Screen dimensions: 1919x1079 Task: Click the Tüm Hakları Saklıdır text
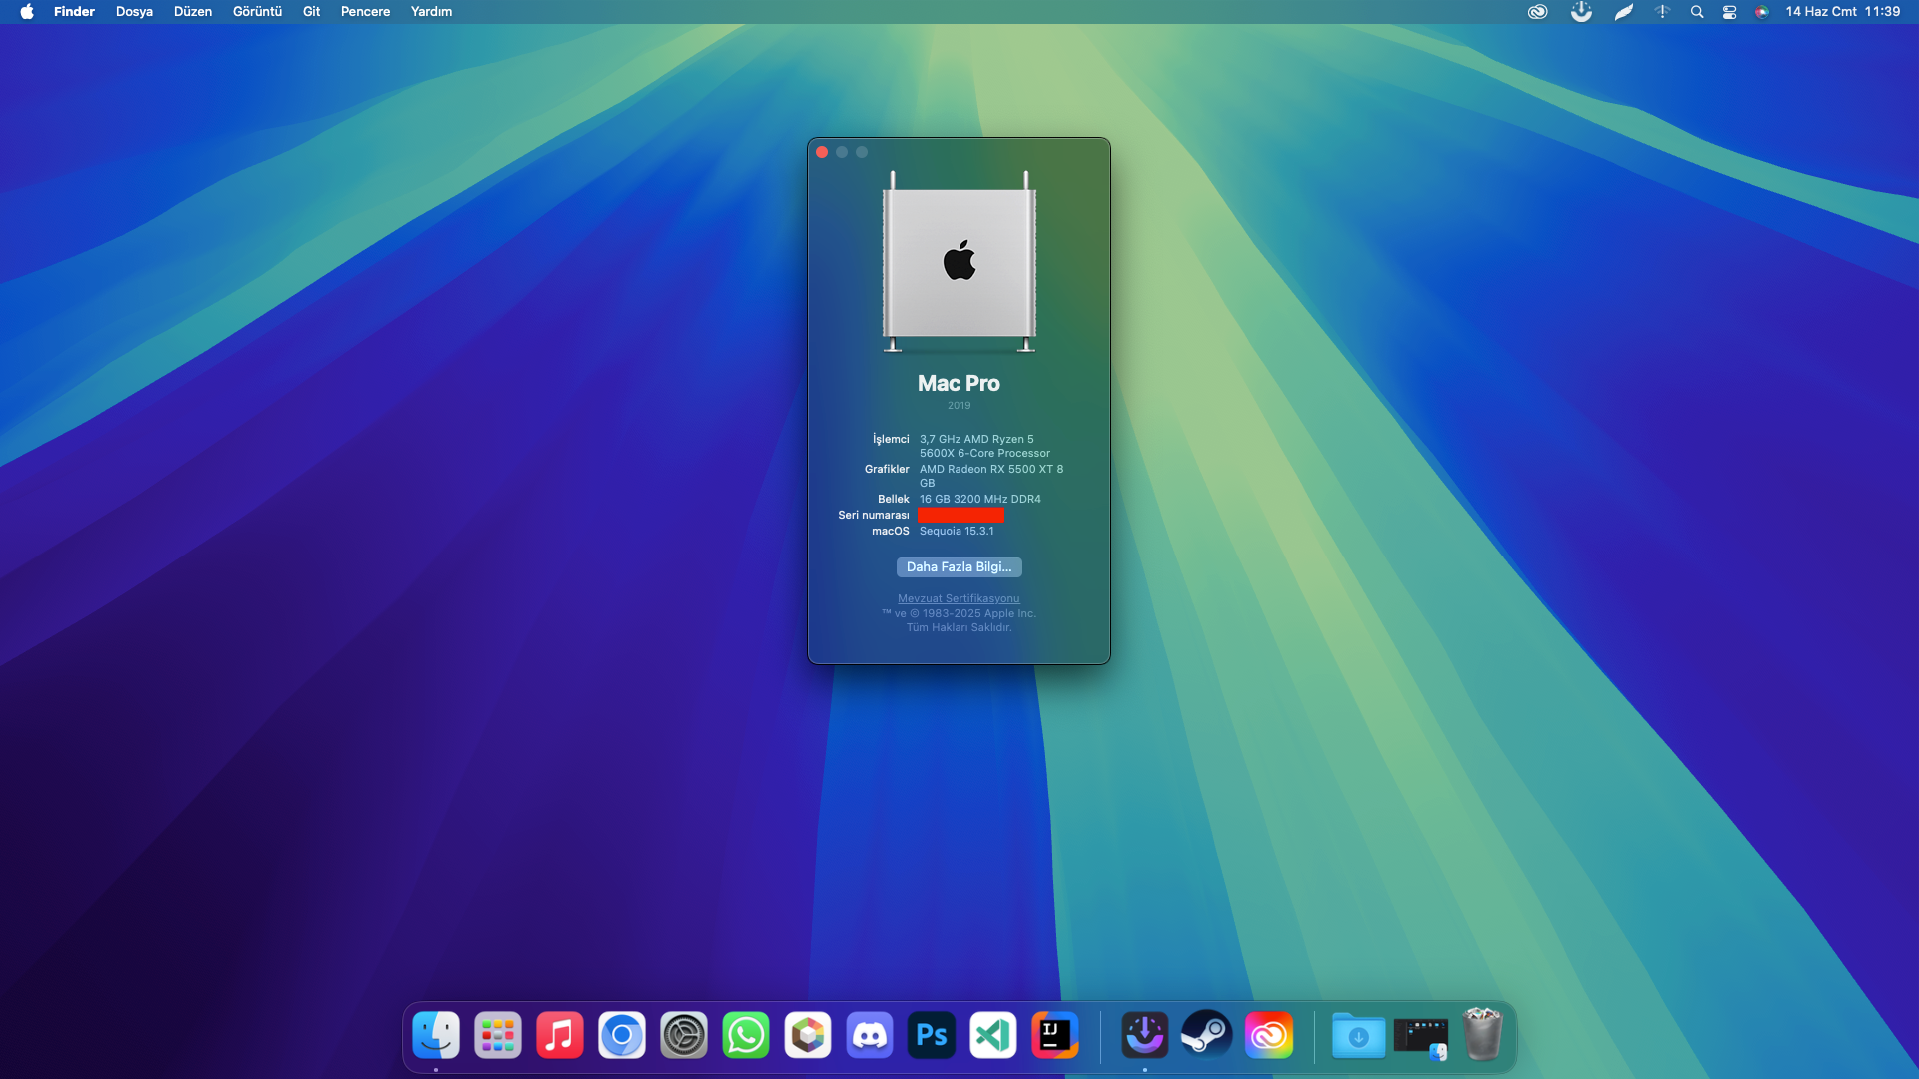coord(959,628)
